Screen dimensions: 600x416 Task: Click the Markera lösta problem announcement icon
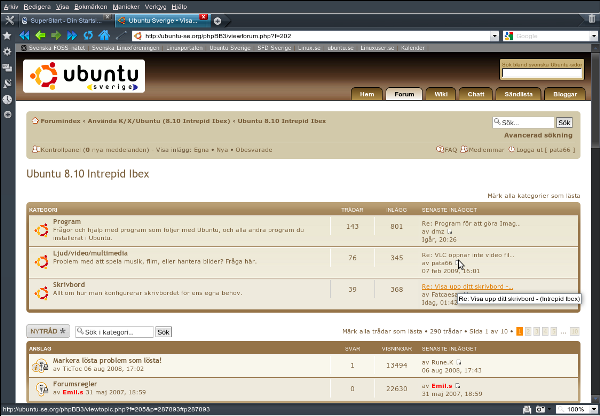(x=40, y=366)
